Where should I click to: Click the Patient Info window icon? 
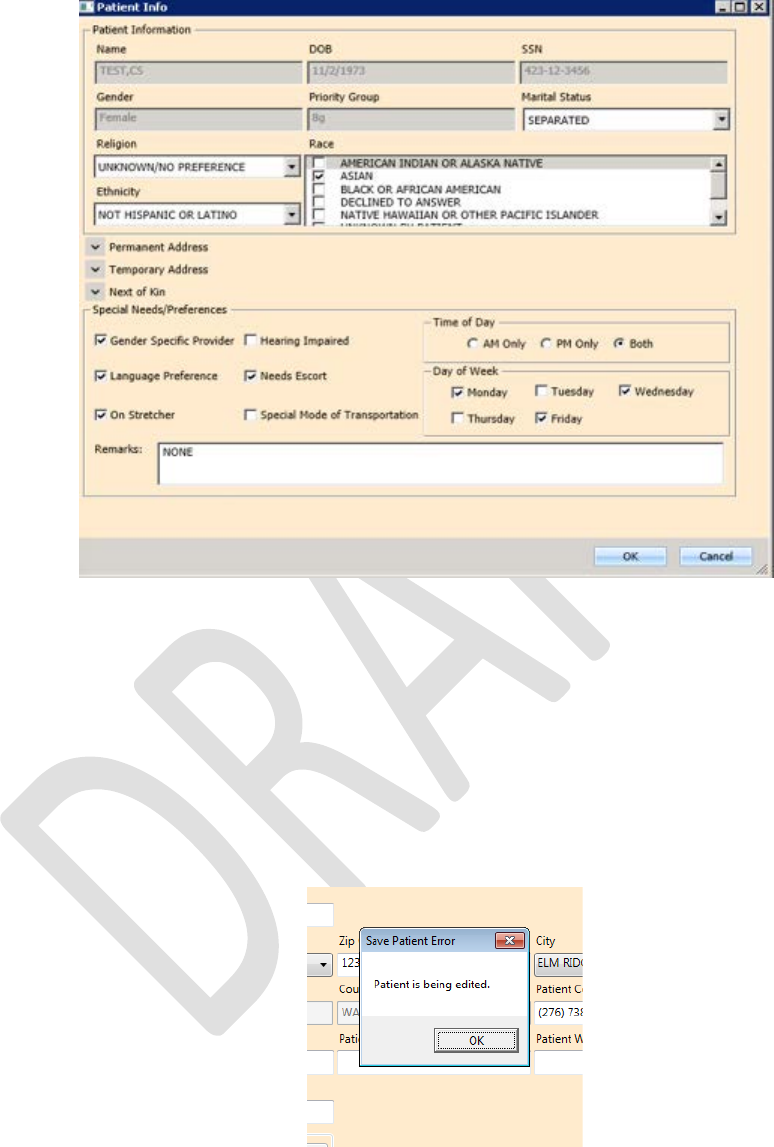tap(87, 7)
